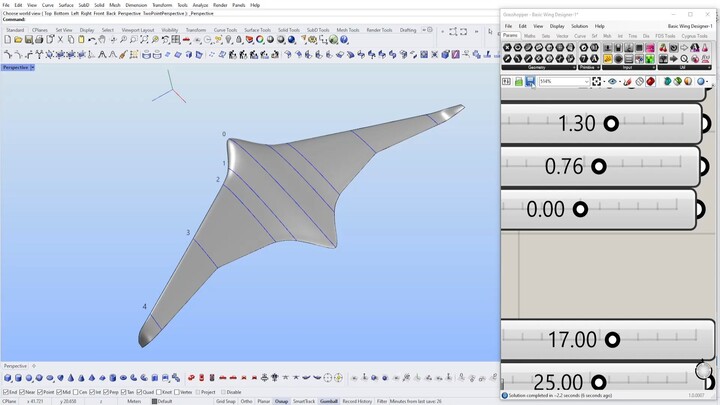This screenshot has height=405, width=720.
Task: Click the slider knob showing 1.30
Action: 609,123
